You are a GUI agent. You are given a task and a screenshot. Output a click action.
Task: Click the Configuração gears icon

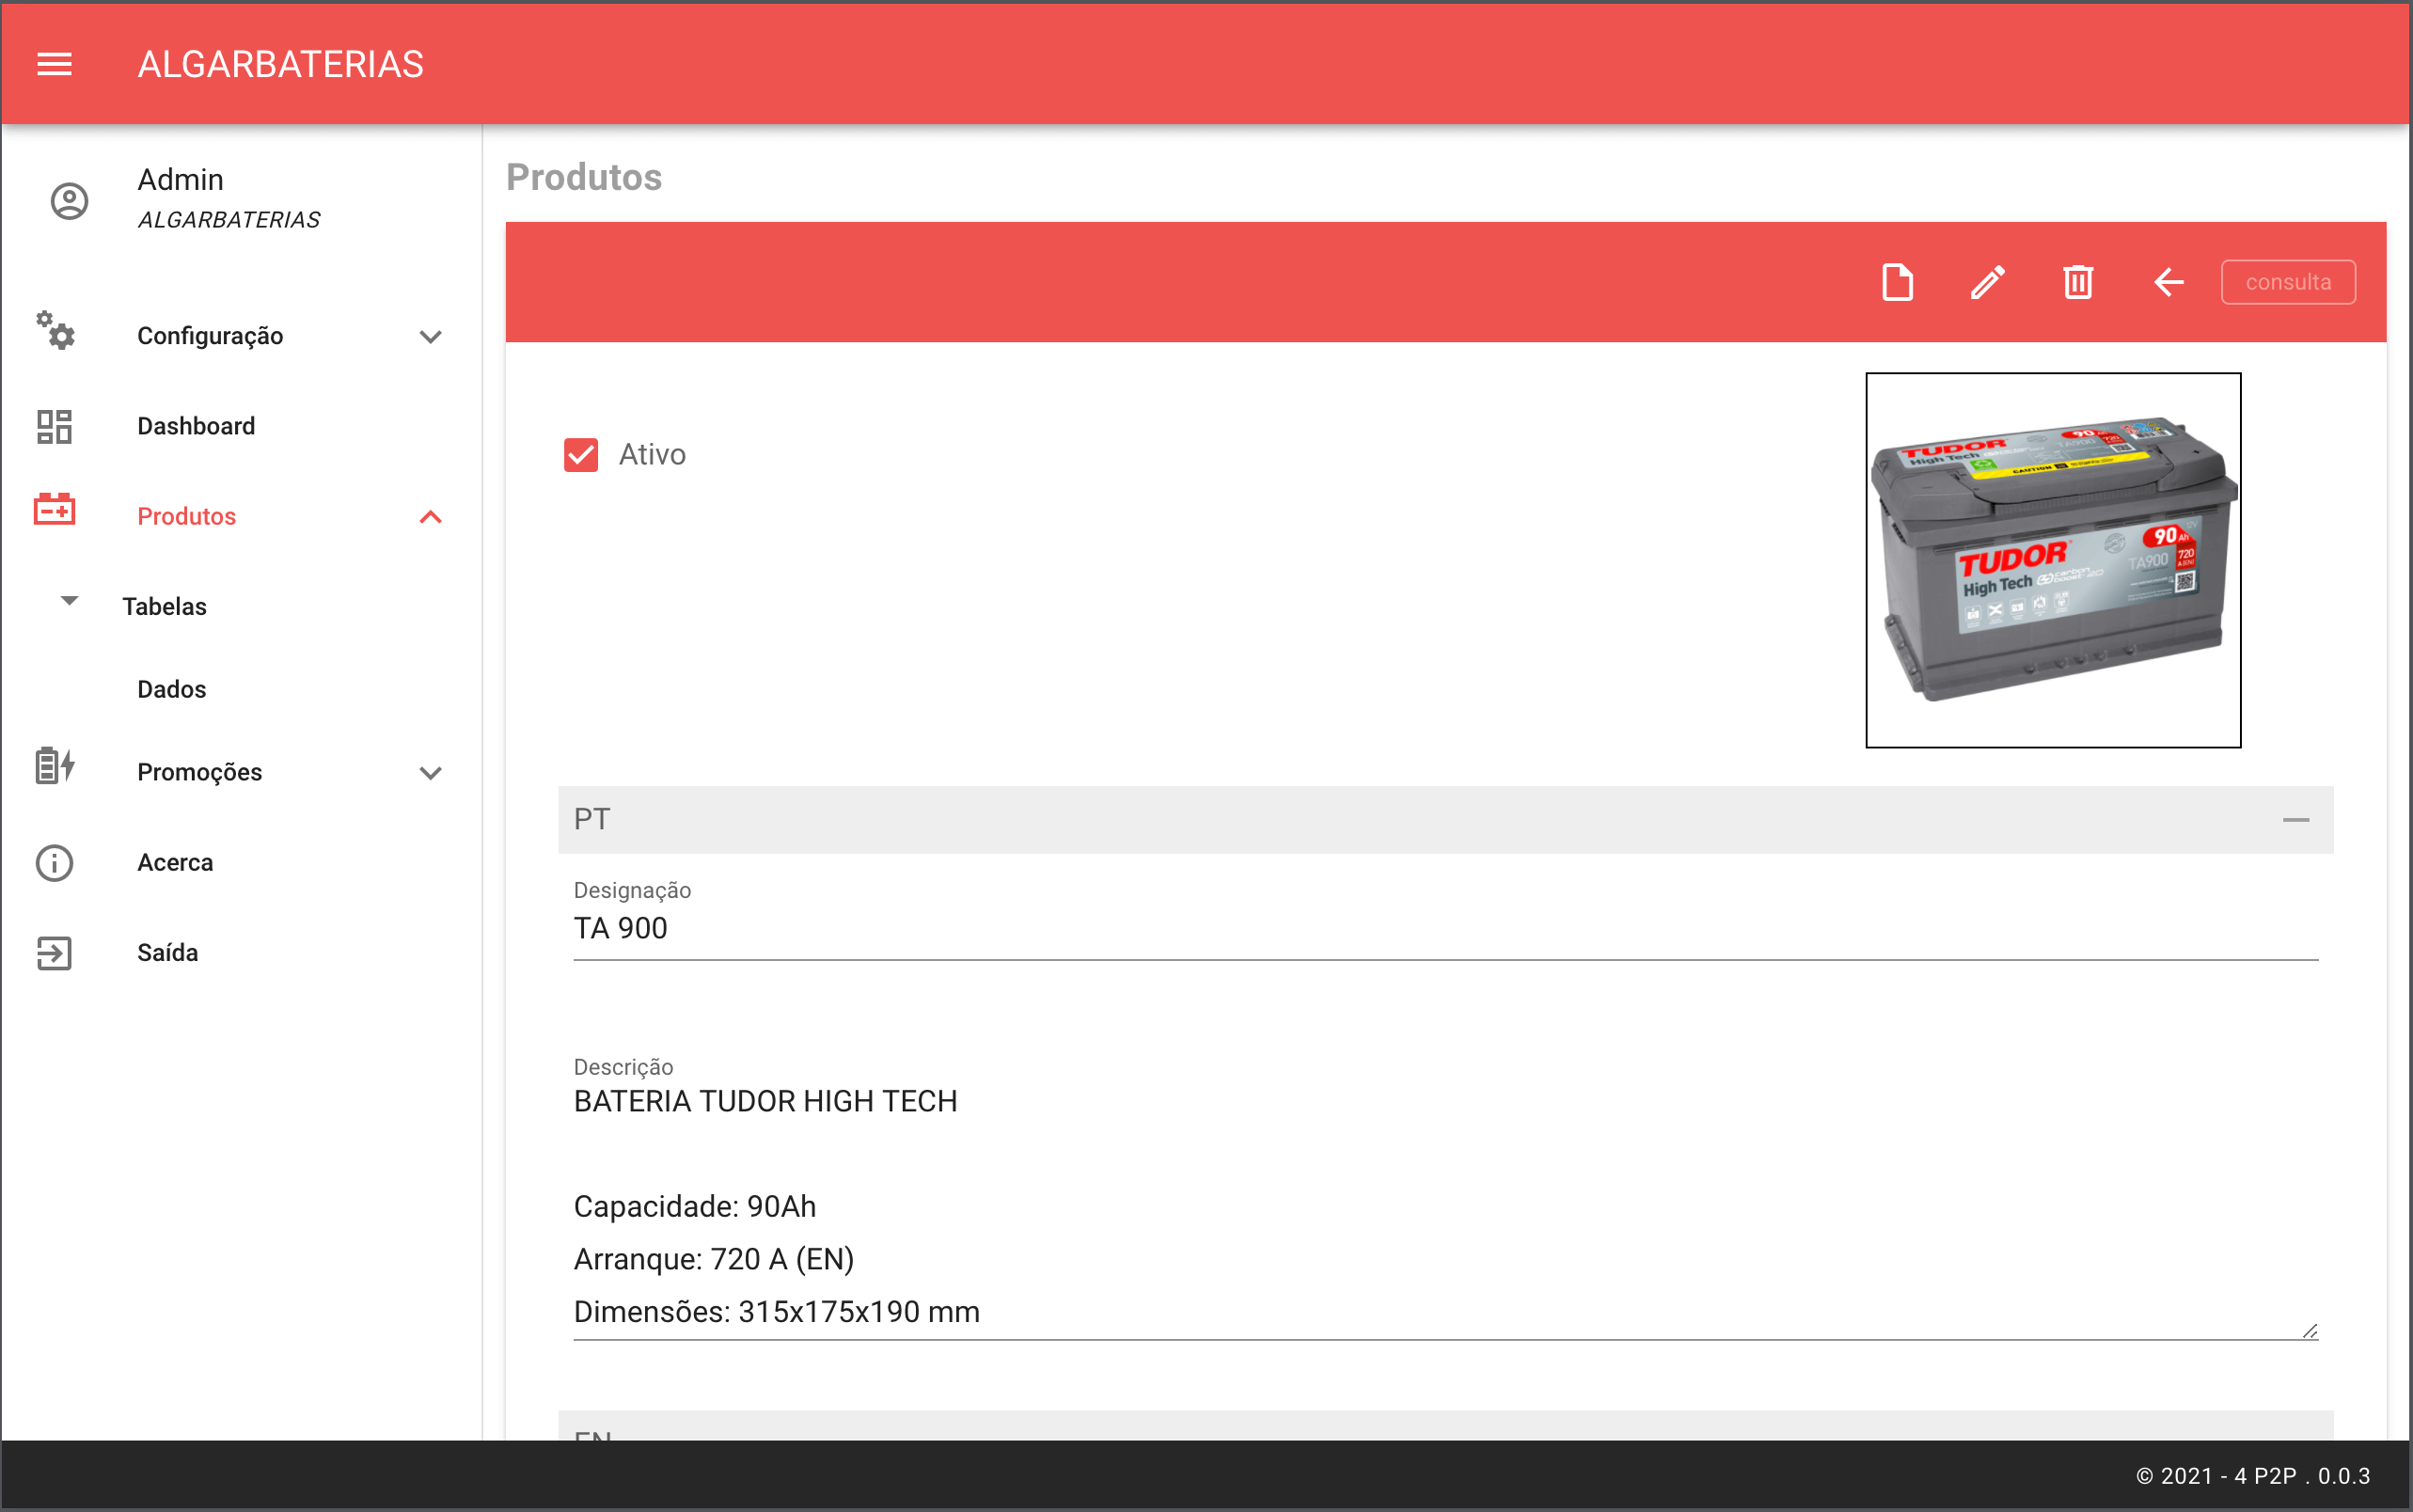55,330
